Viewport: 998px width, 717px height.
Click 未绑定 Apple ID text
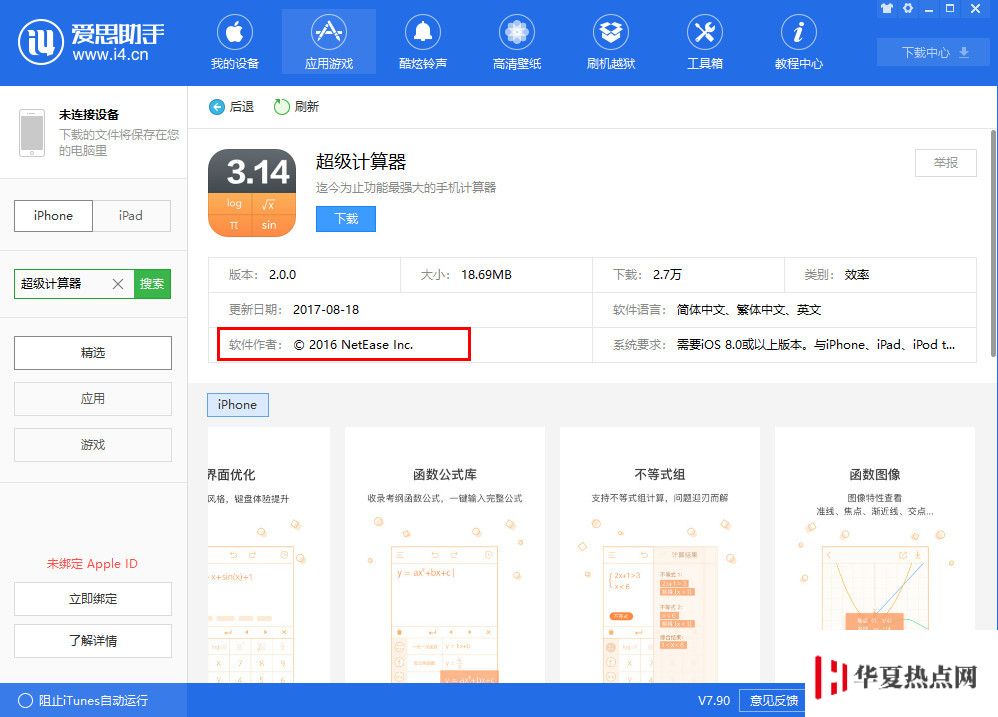click(92, 564)
